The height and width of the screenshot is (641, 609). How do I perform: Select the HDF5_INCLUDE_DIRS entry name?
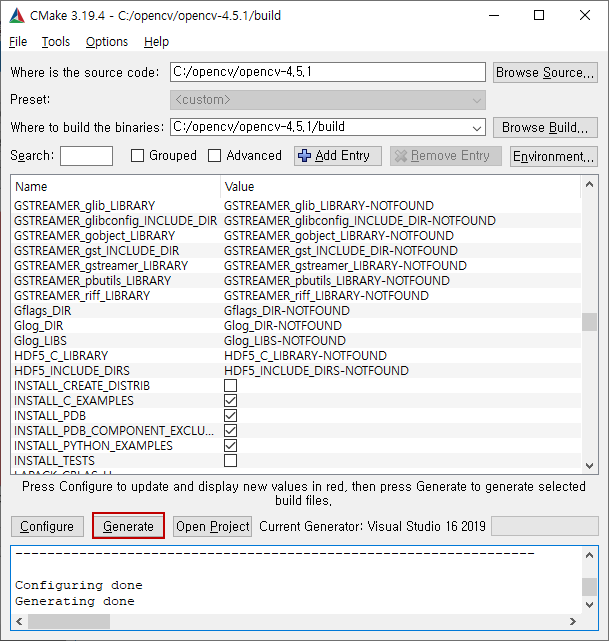click(x=72, y=371)
